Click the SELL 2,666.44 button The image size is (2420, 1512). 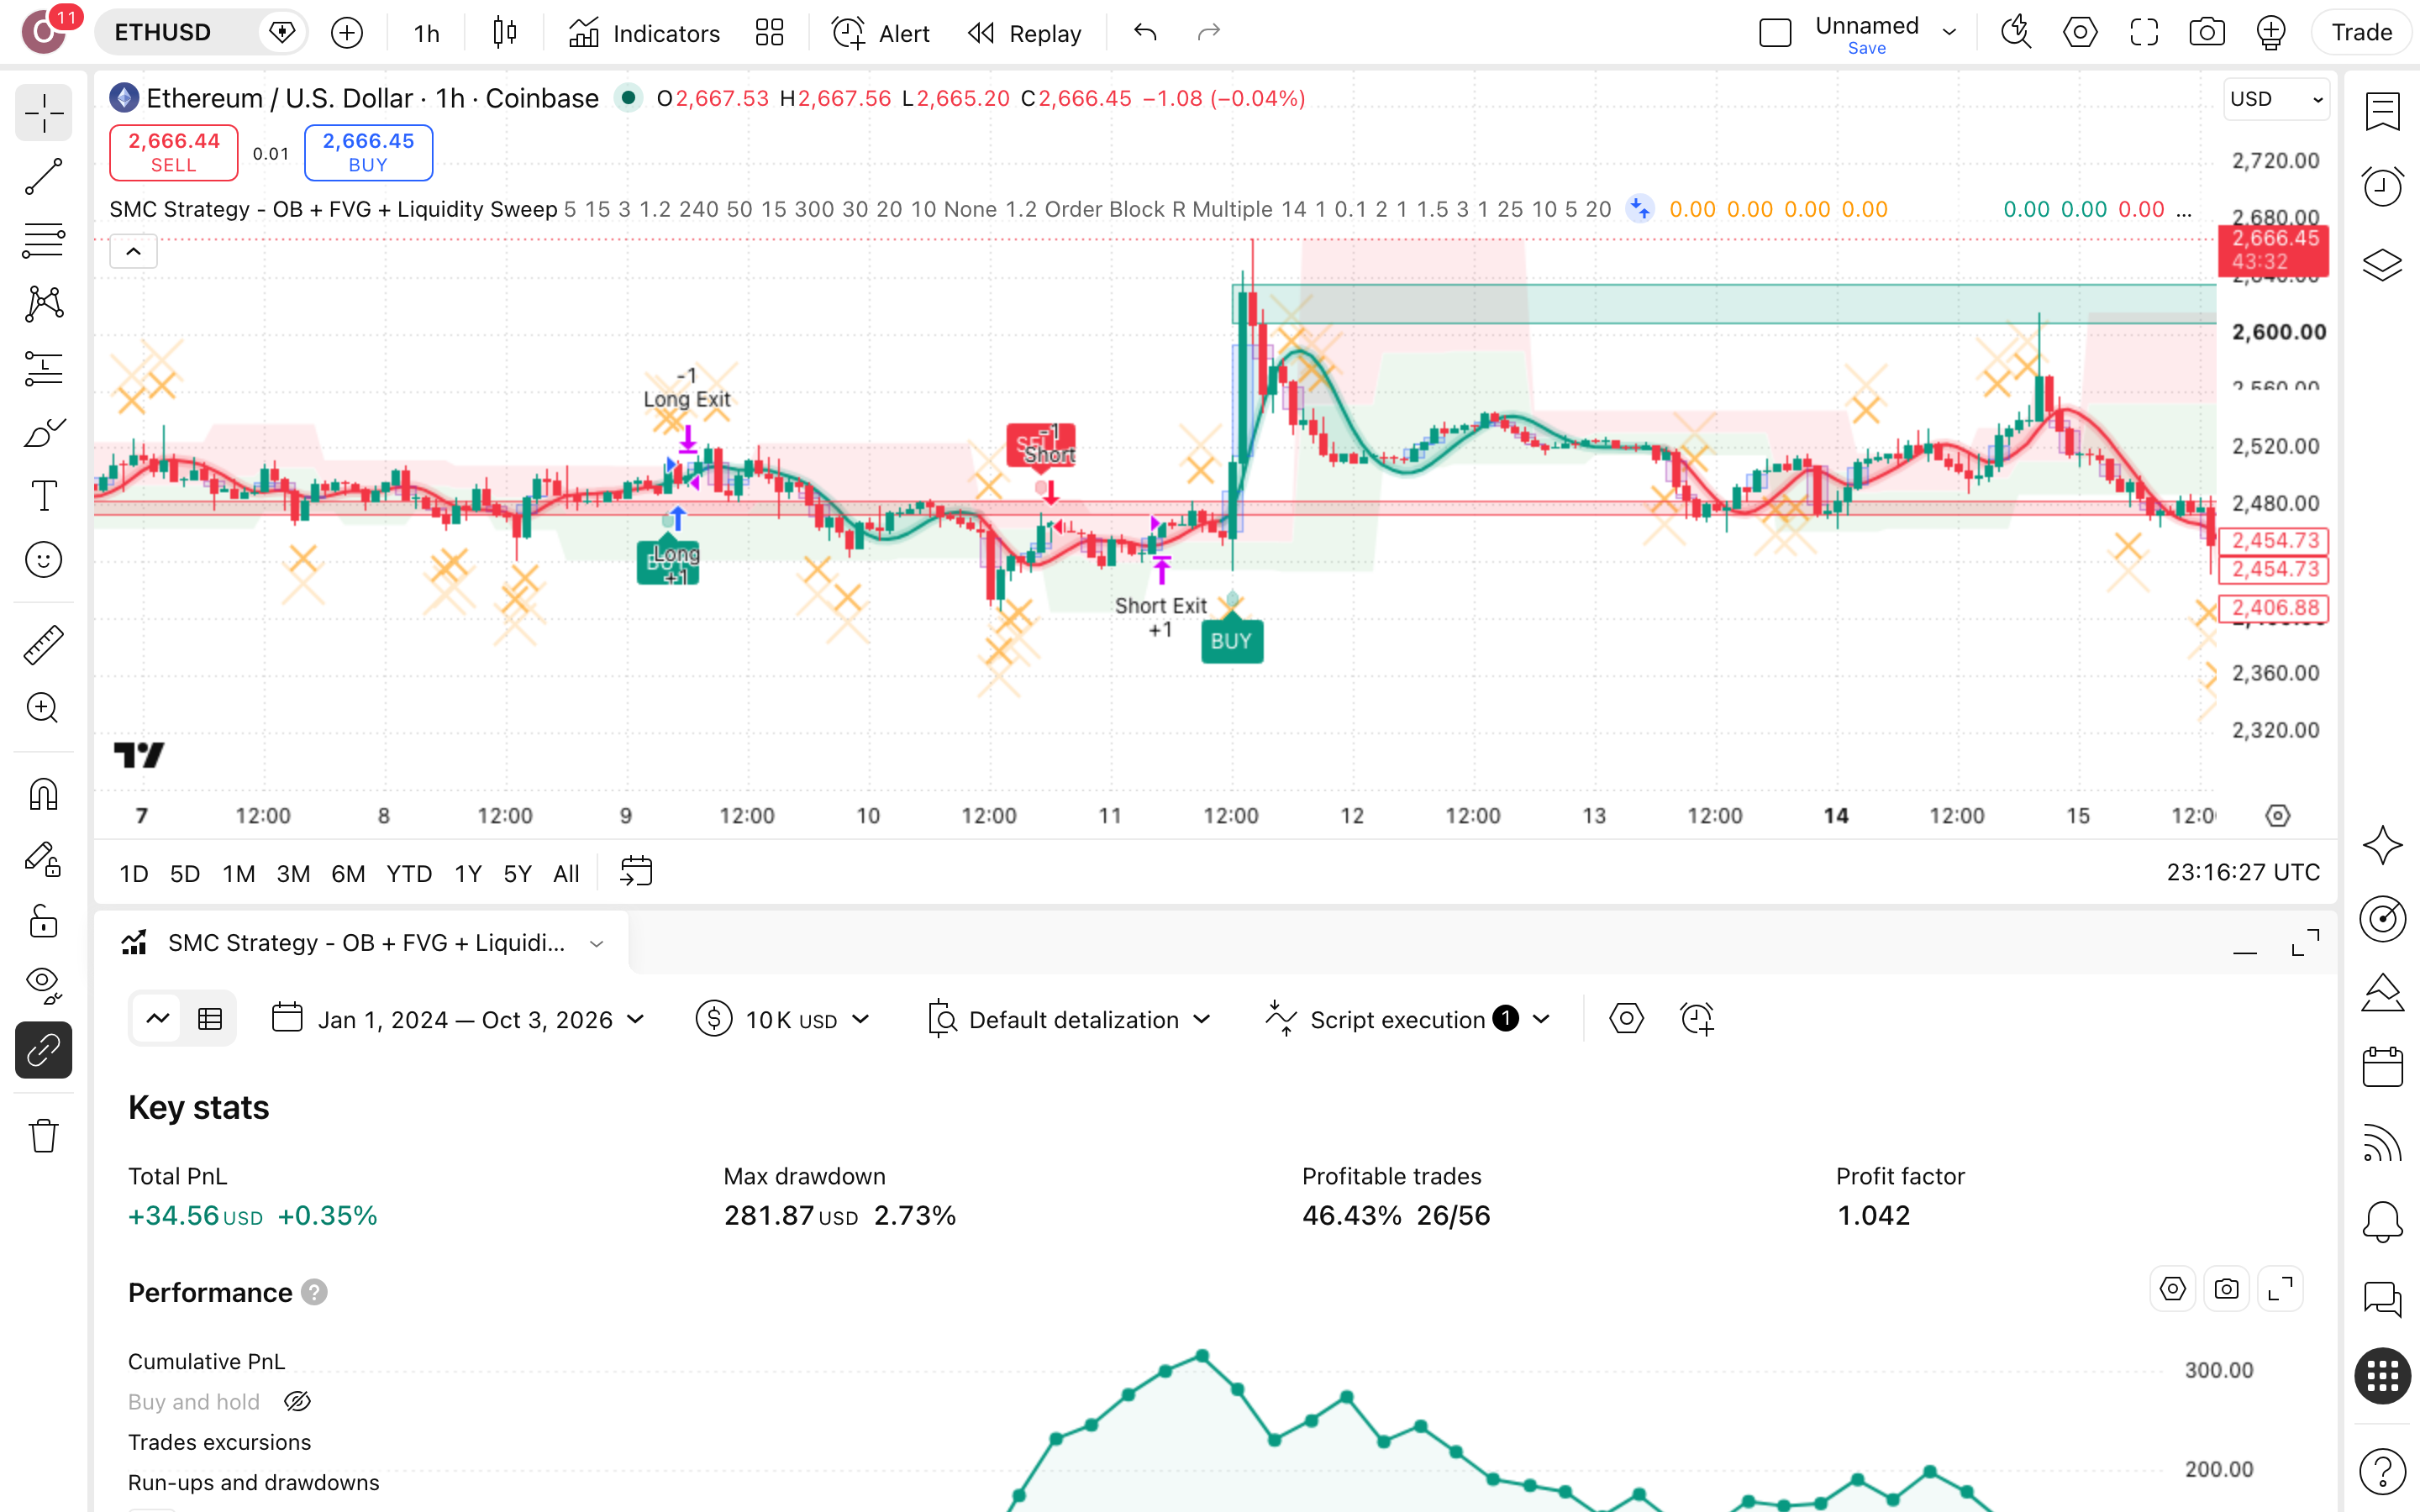pos(173,152)
